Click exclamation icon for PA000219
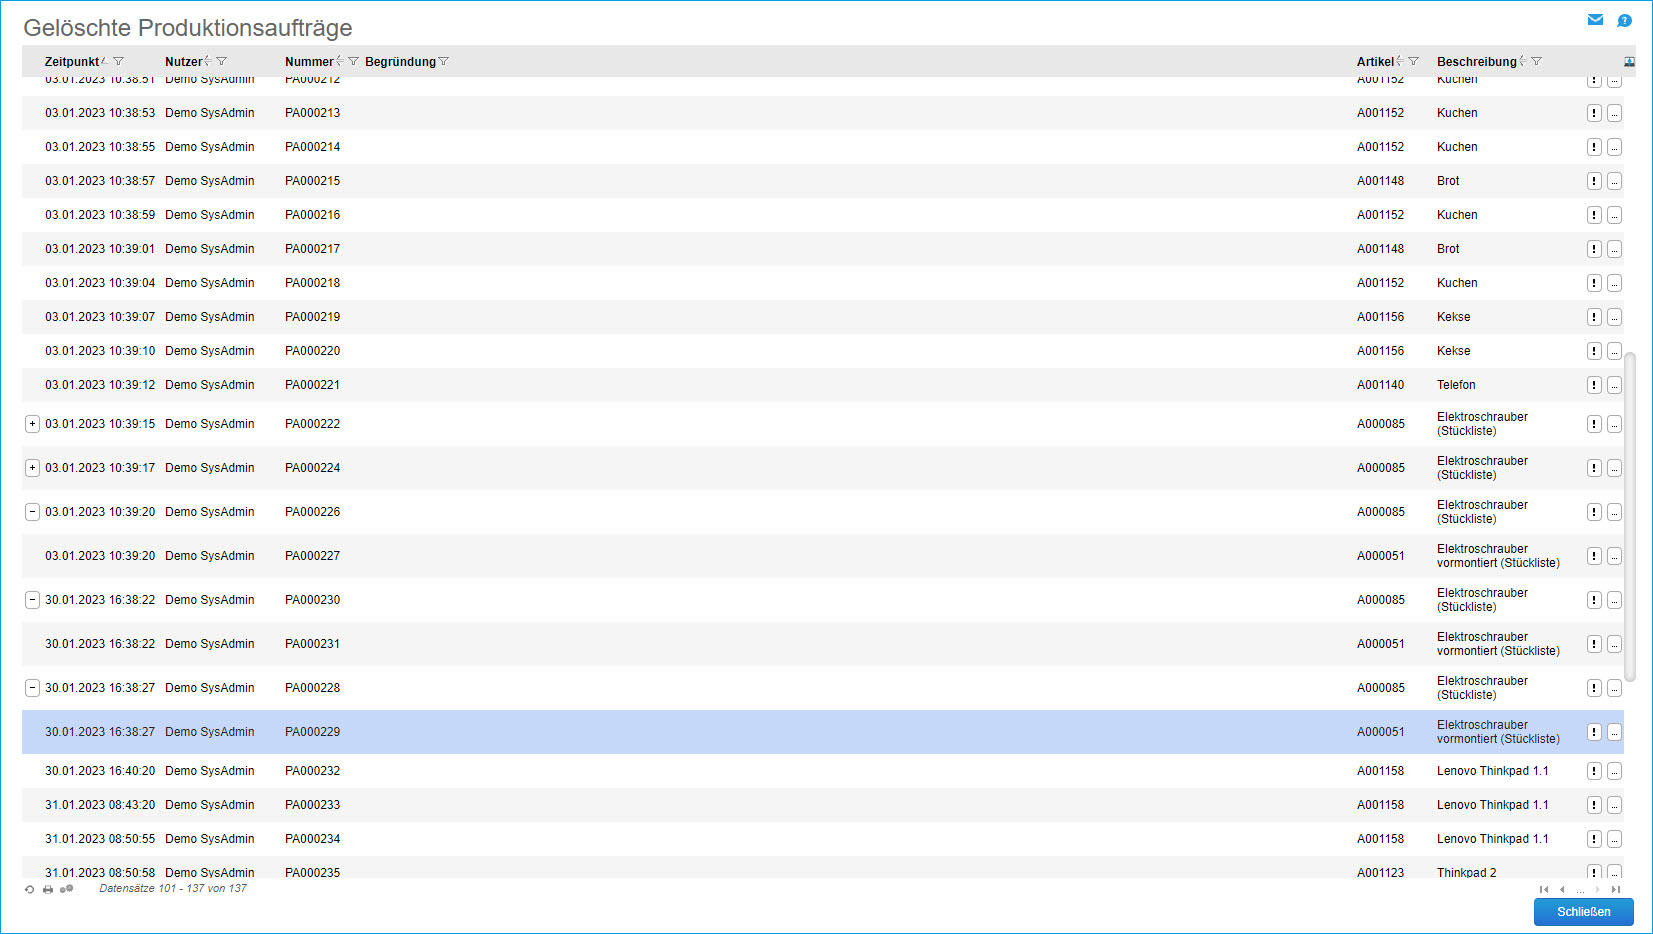Image resolution: width=1653 pixels, height=934 pixels. 1594,317
